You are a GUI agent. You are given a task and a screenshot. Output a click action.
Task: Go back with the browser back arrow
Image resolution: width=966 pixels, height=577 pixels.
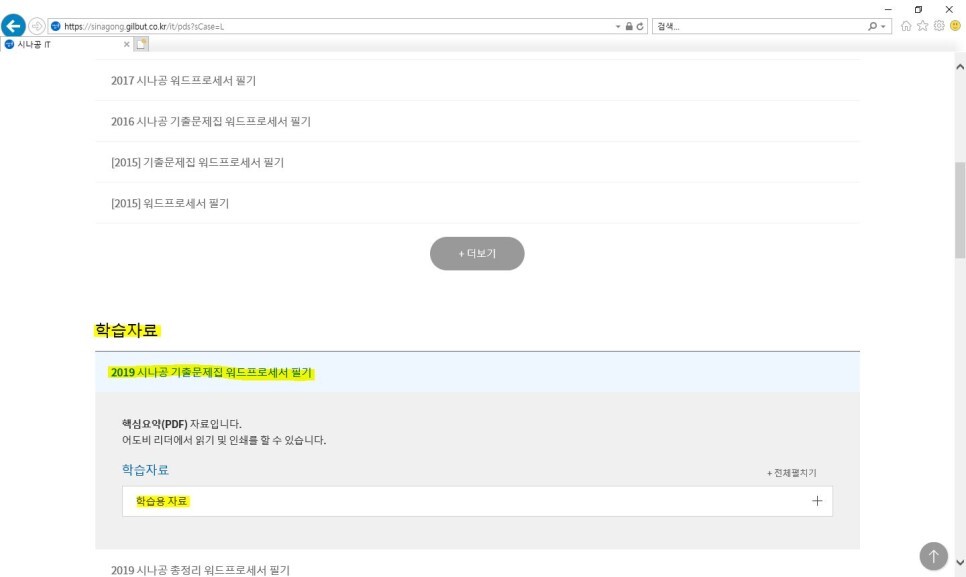click(13, 26)
